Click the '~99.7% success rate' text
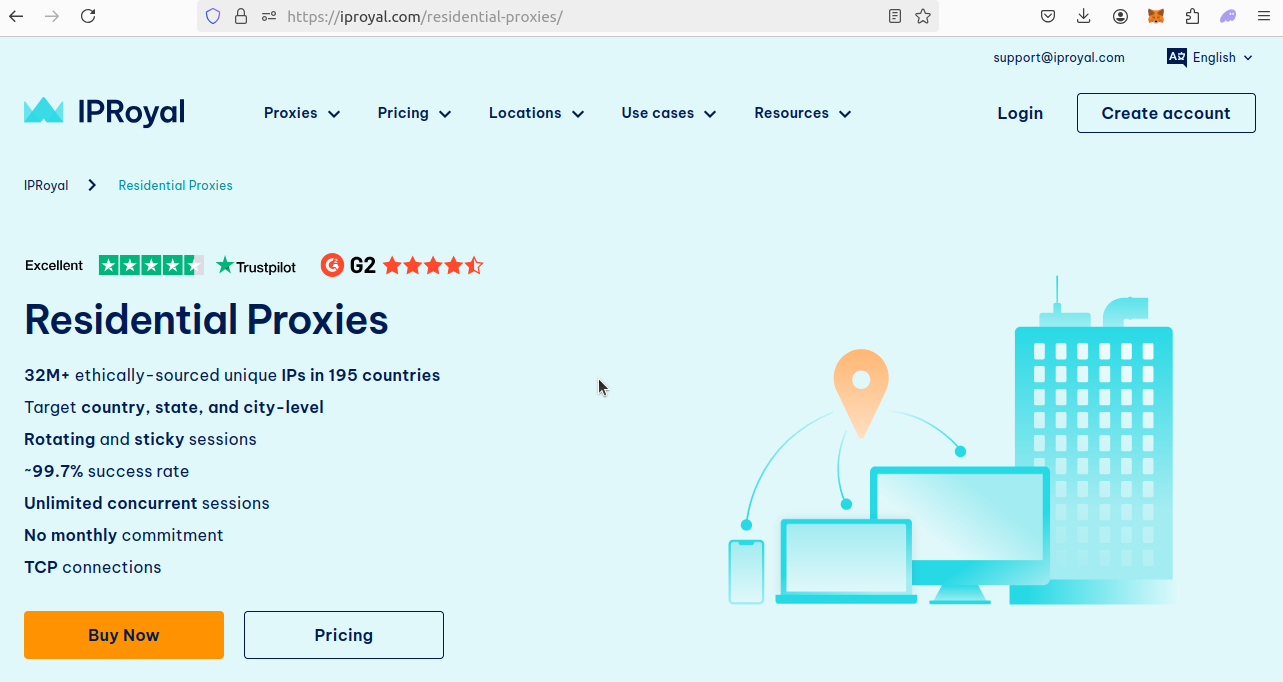 [106, 471]
